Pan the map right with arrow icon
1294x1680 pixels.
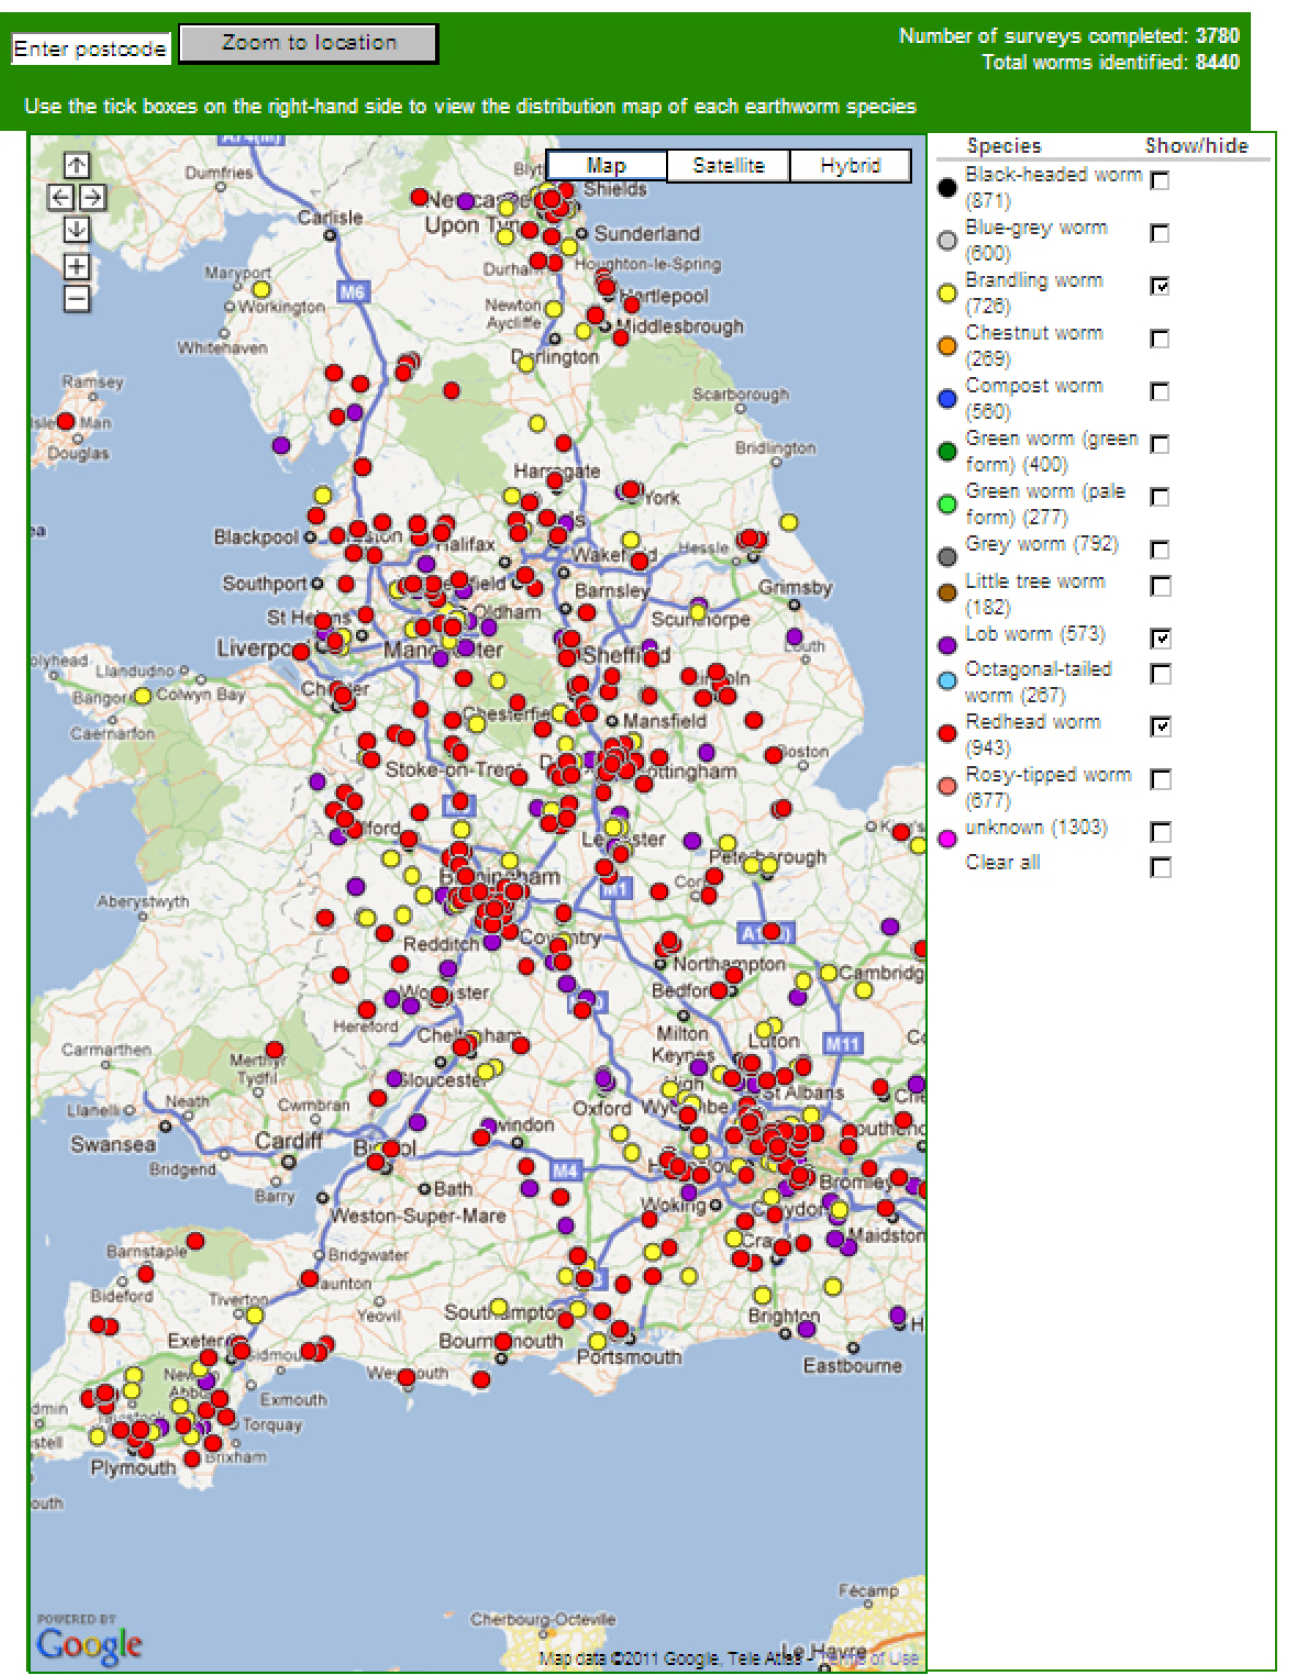(92, 197)
